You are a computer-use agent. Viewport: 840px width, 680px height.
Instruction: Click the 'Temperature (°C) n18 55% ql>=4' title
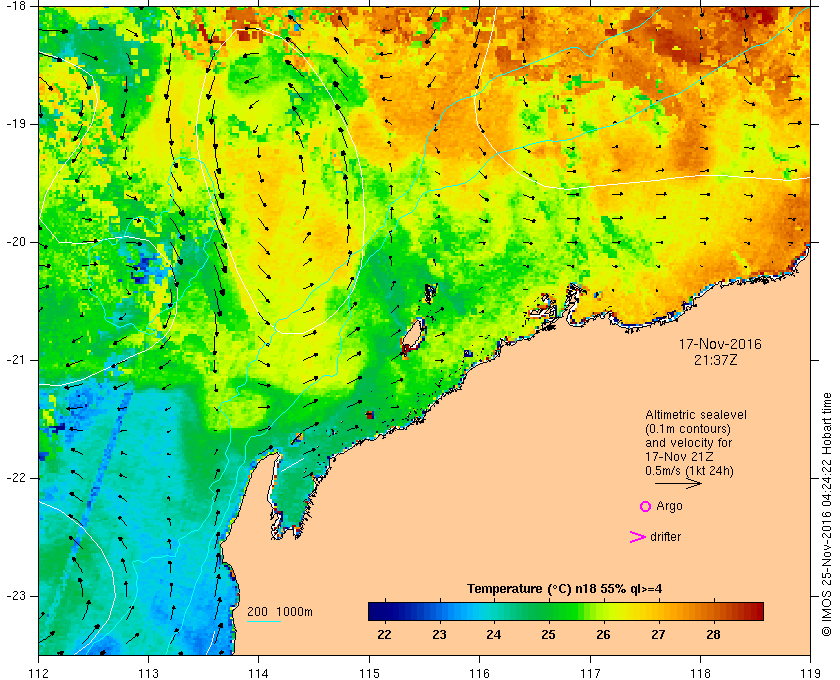tap(565, 589)
